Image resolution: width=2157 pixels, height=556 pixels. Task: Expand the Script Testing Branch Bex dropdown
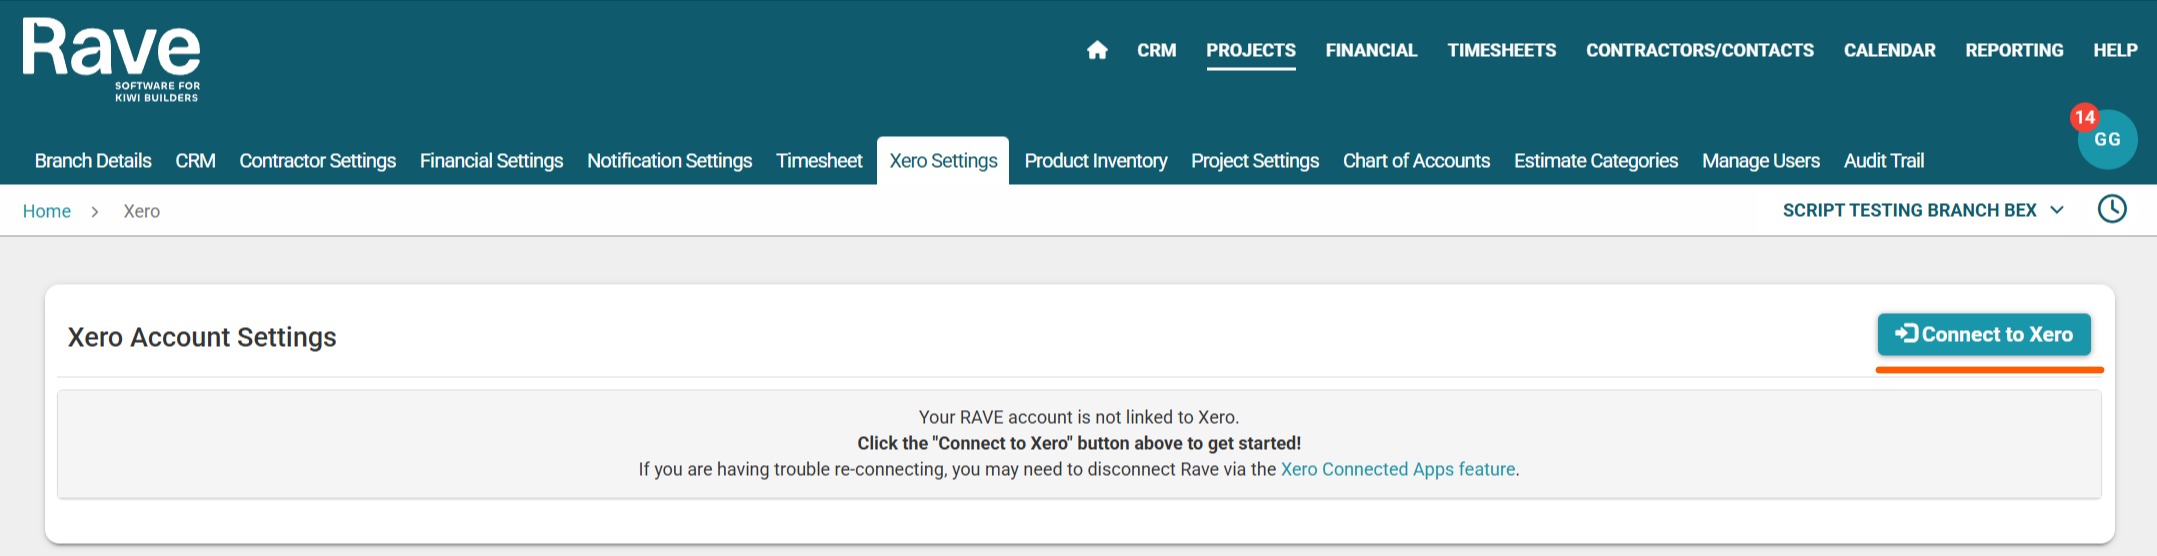[1923, 210]
